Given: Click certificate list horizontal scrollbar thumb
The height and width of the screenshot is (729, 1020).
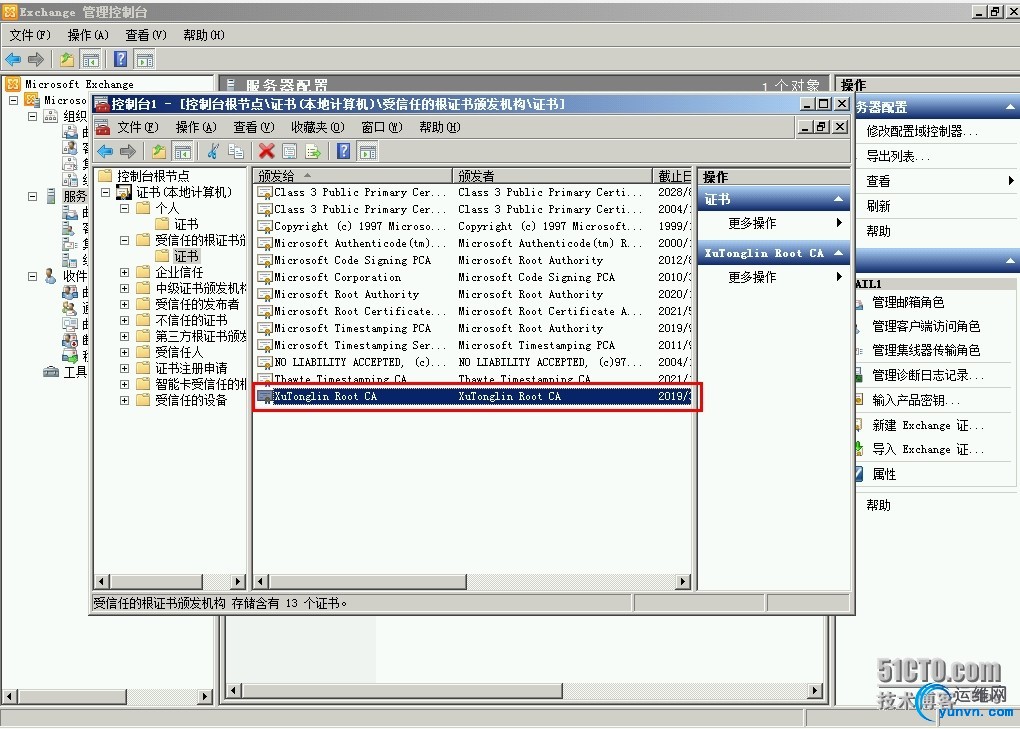Looking at the screenshot, I should tap(367, 581).
